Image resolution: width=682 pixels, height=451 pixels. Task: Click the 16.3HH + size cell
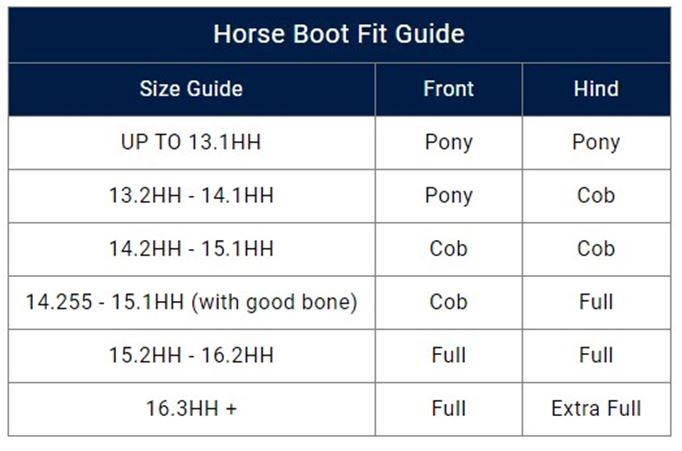pos(190,407)
